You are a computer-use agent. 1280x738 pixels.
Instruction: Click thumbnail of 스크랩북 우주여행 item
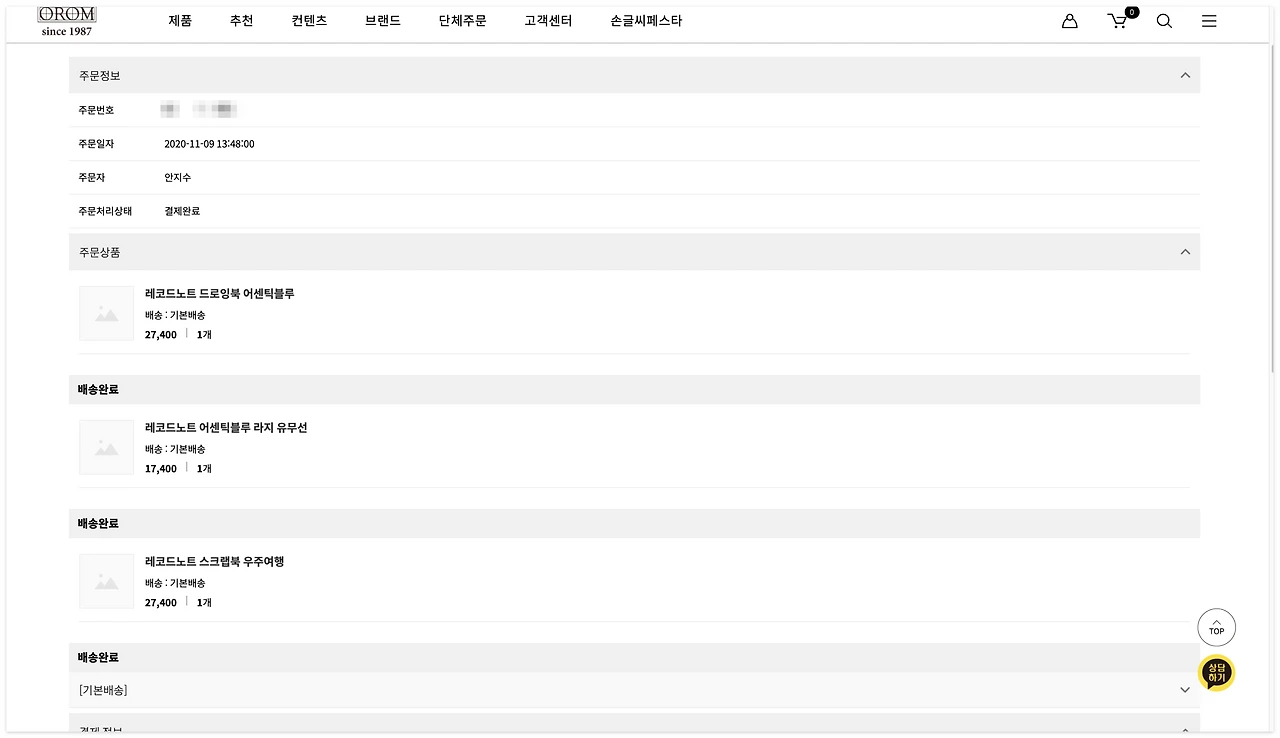point(106,582)
